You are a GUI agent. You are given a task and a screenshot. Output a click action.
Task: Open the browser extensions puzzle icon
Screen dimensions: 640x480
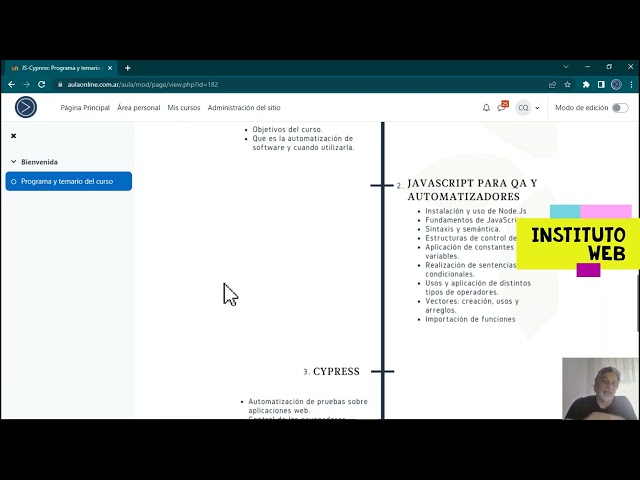click(586, 84)
